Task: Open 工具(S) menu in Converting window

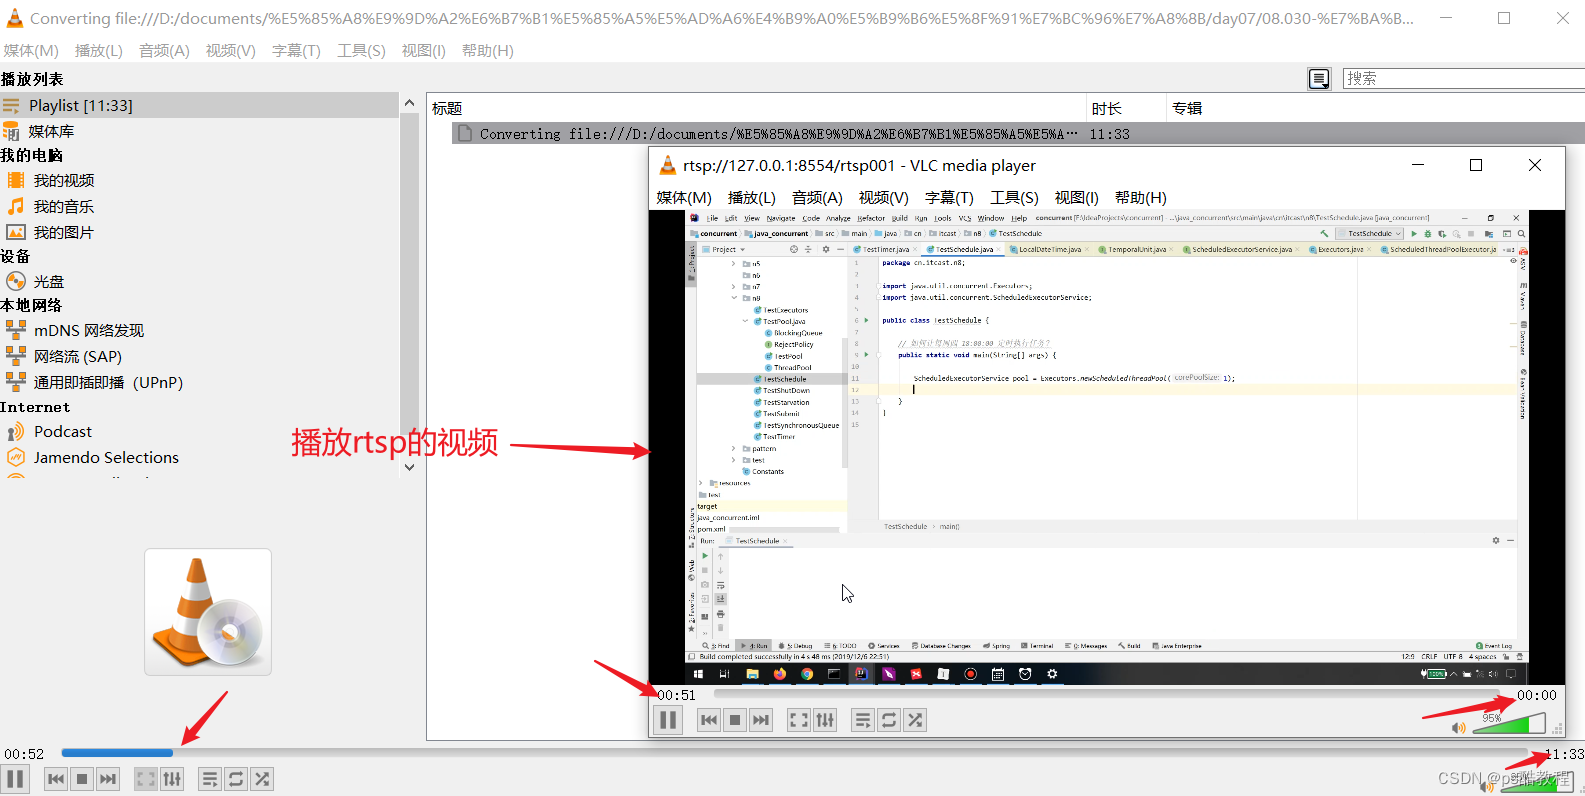Action: [x=361, y=51]
